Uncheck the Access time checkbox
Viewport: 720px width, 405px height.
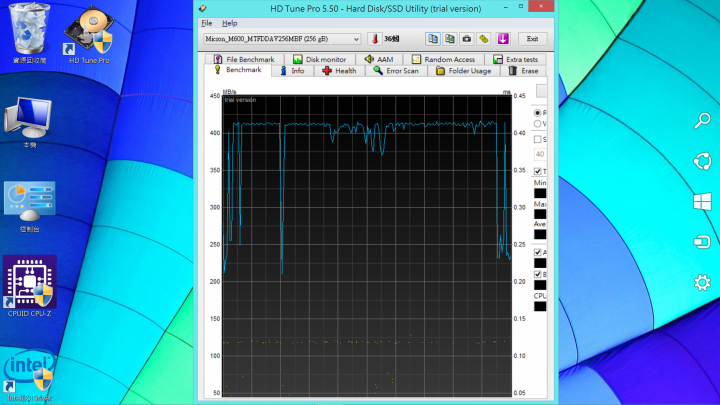pyautogui.click(x=537, y=253)
